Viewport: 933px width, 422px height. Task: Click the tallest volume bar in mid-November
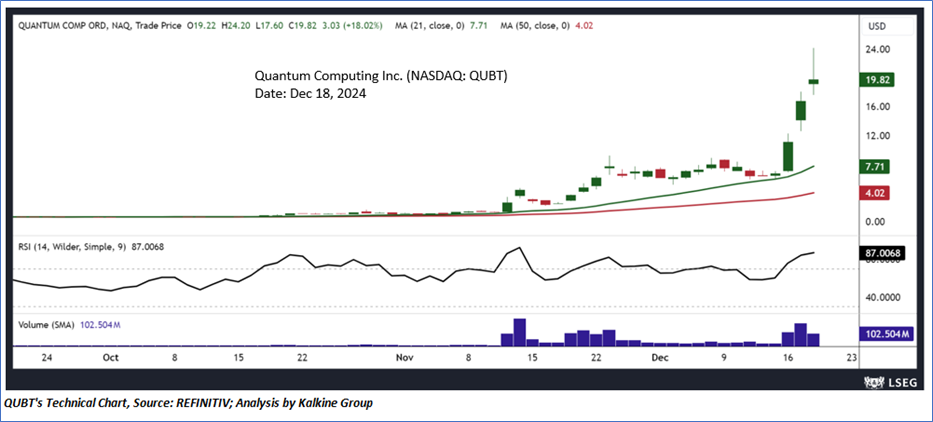519,332
